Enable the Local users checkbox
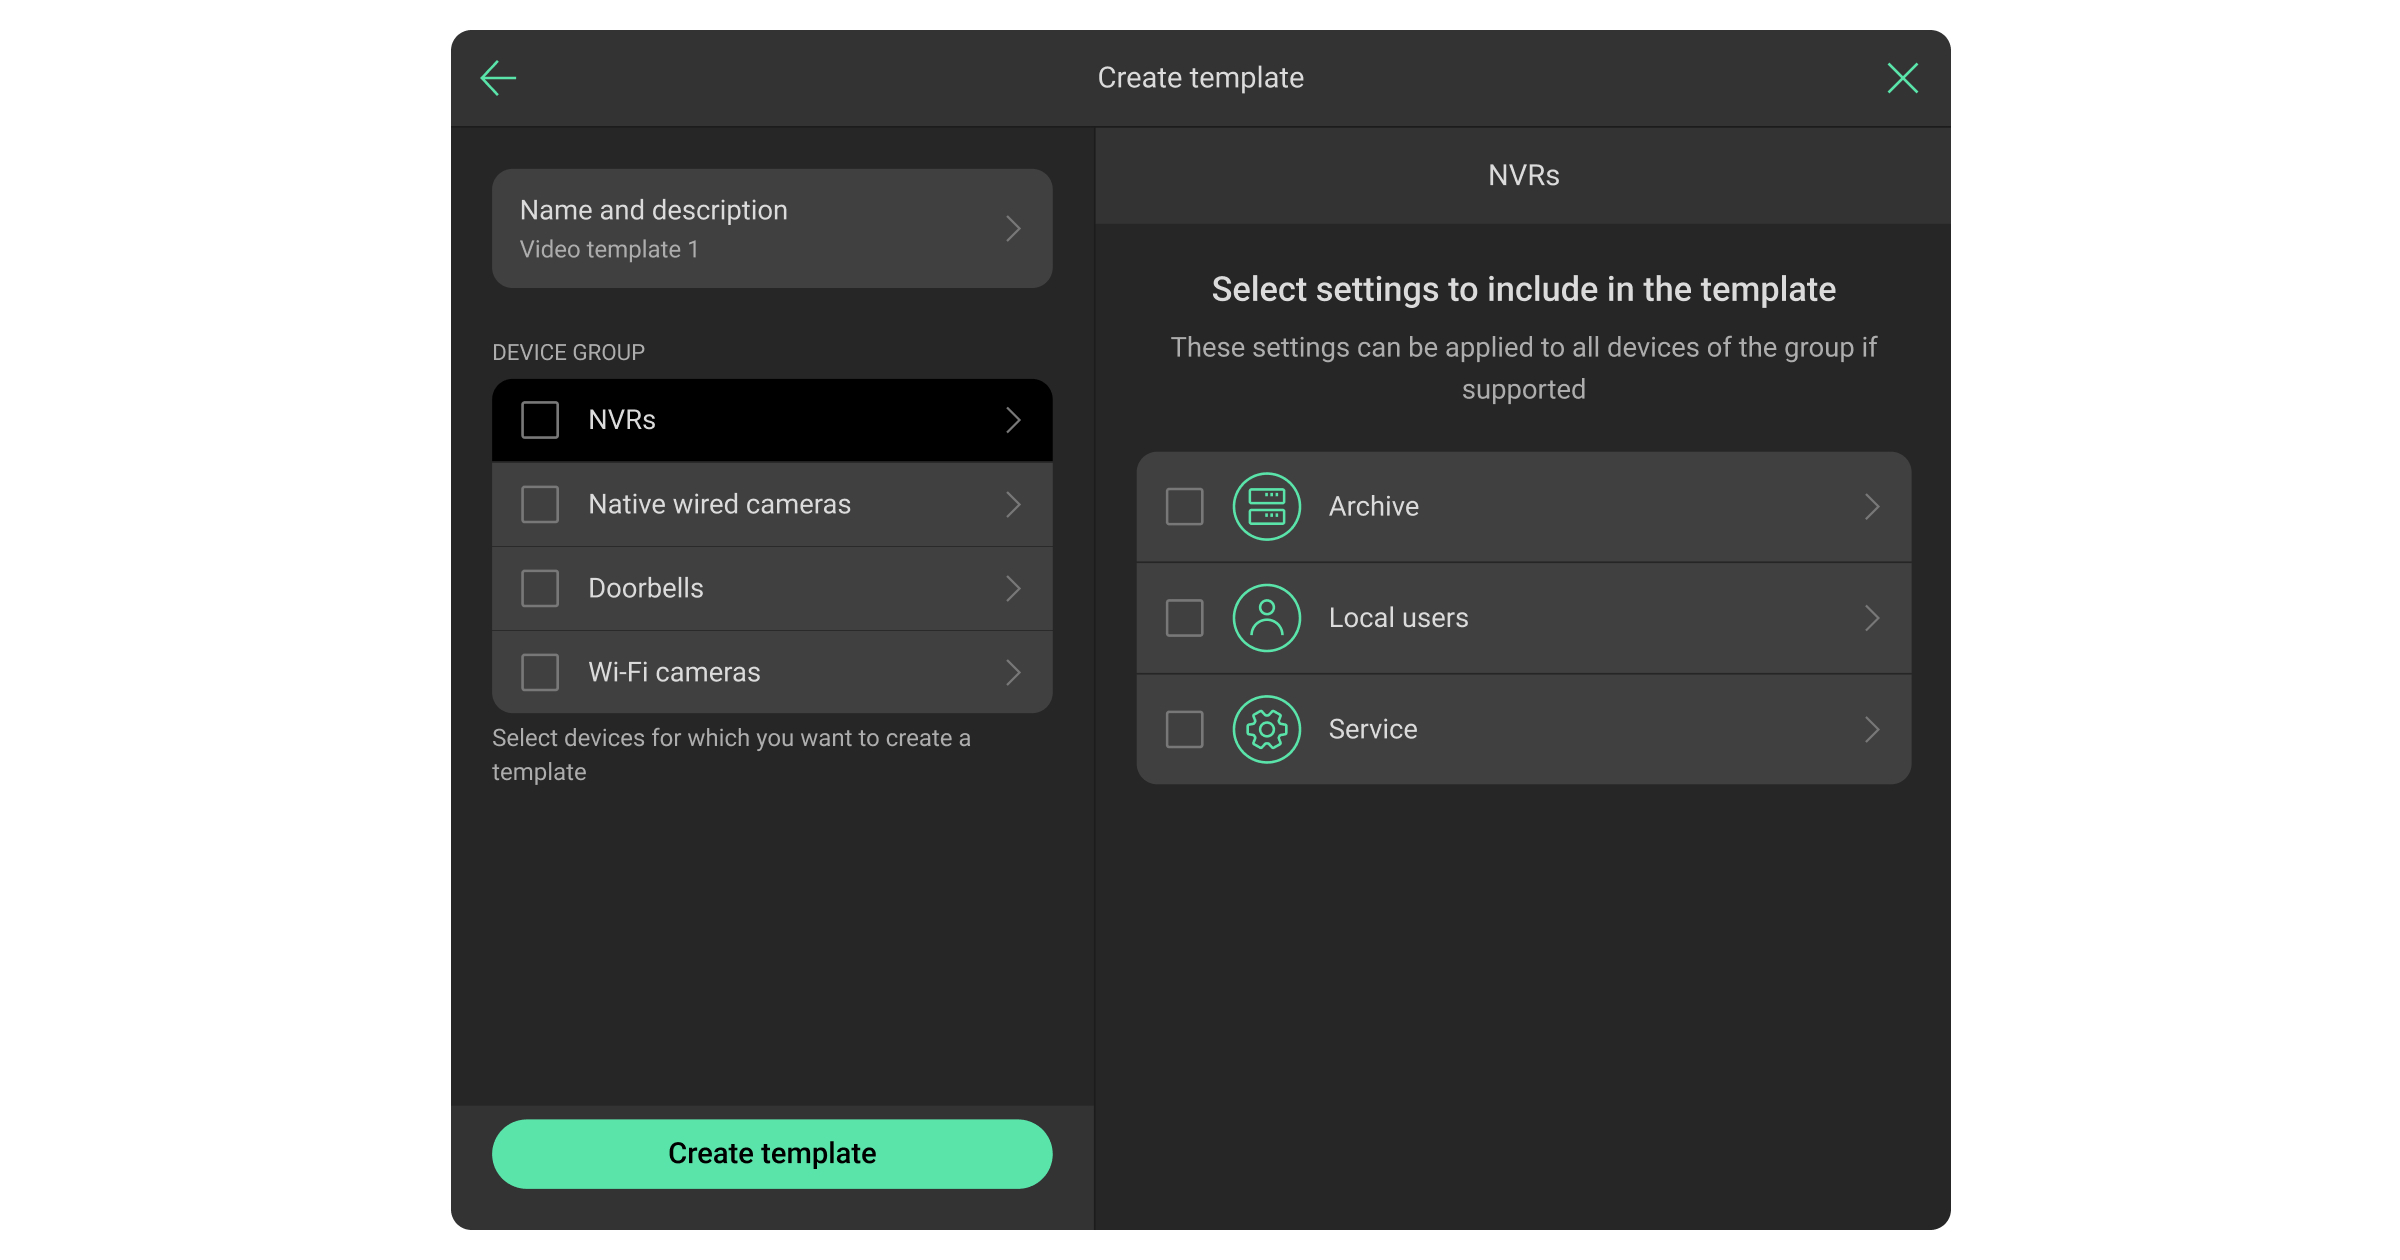Viewport: 2400px width, 1260px height. pos(1184,618)
